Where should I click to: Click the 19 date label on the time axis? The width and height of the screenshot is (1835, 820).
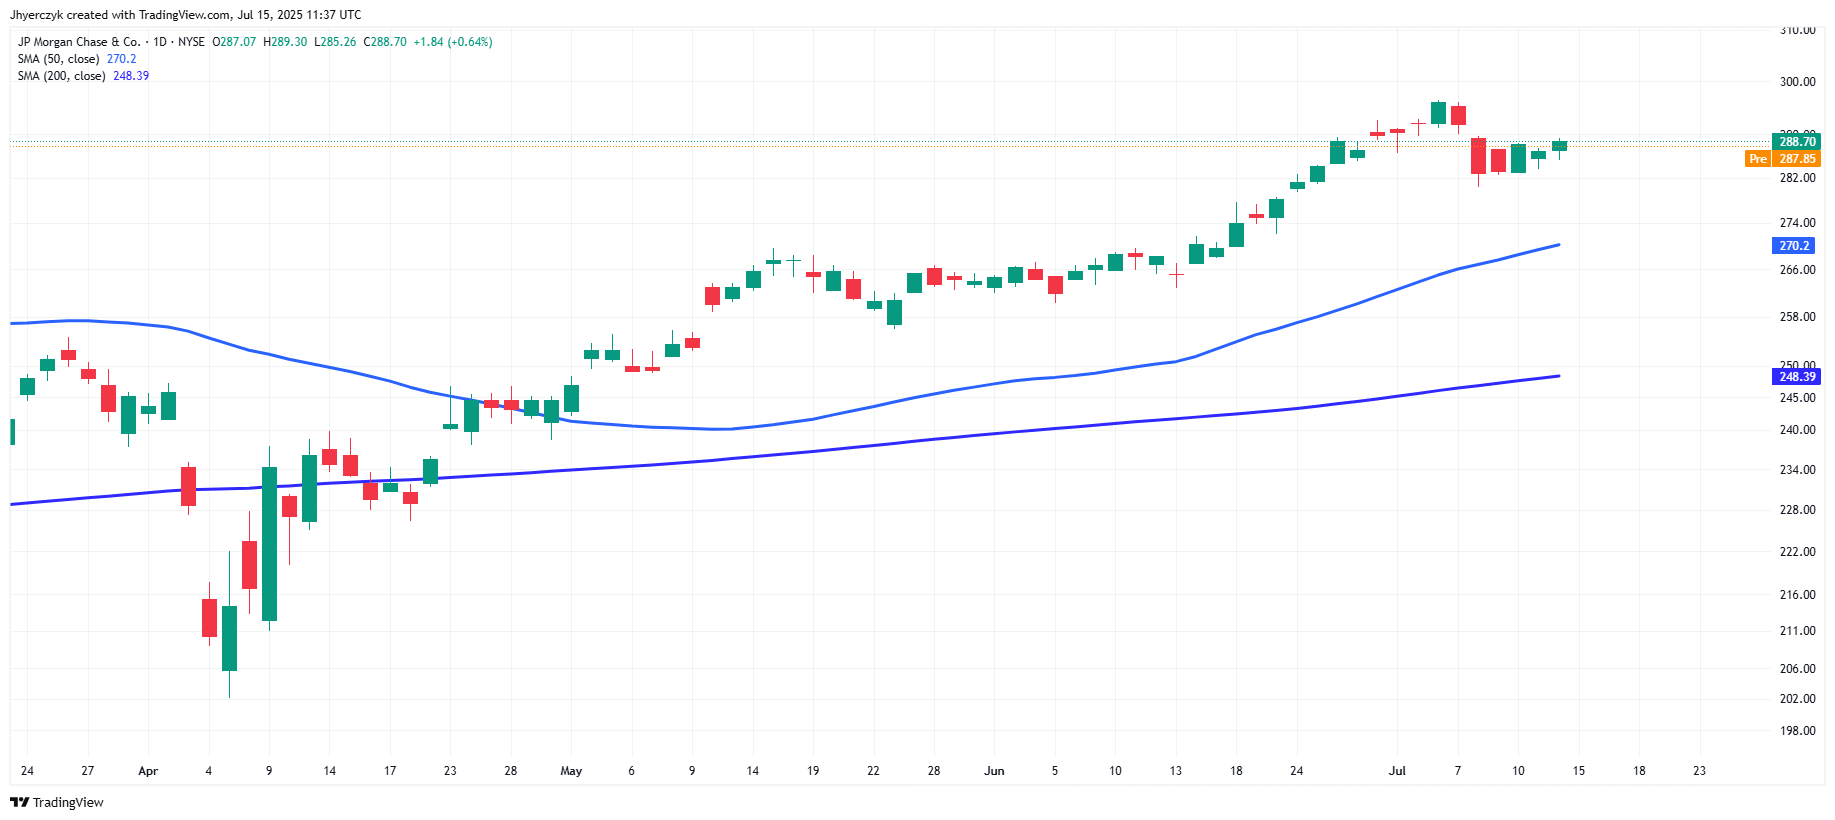tap(813, 771)
